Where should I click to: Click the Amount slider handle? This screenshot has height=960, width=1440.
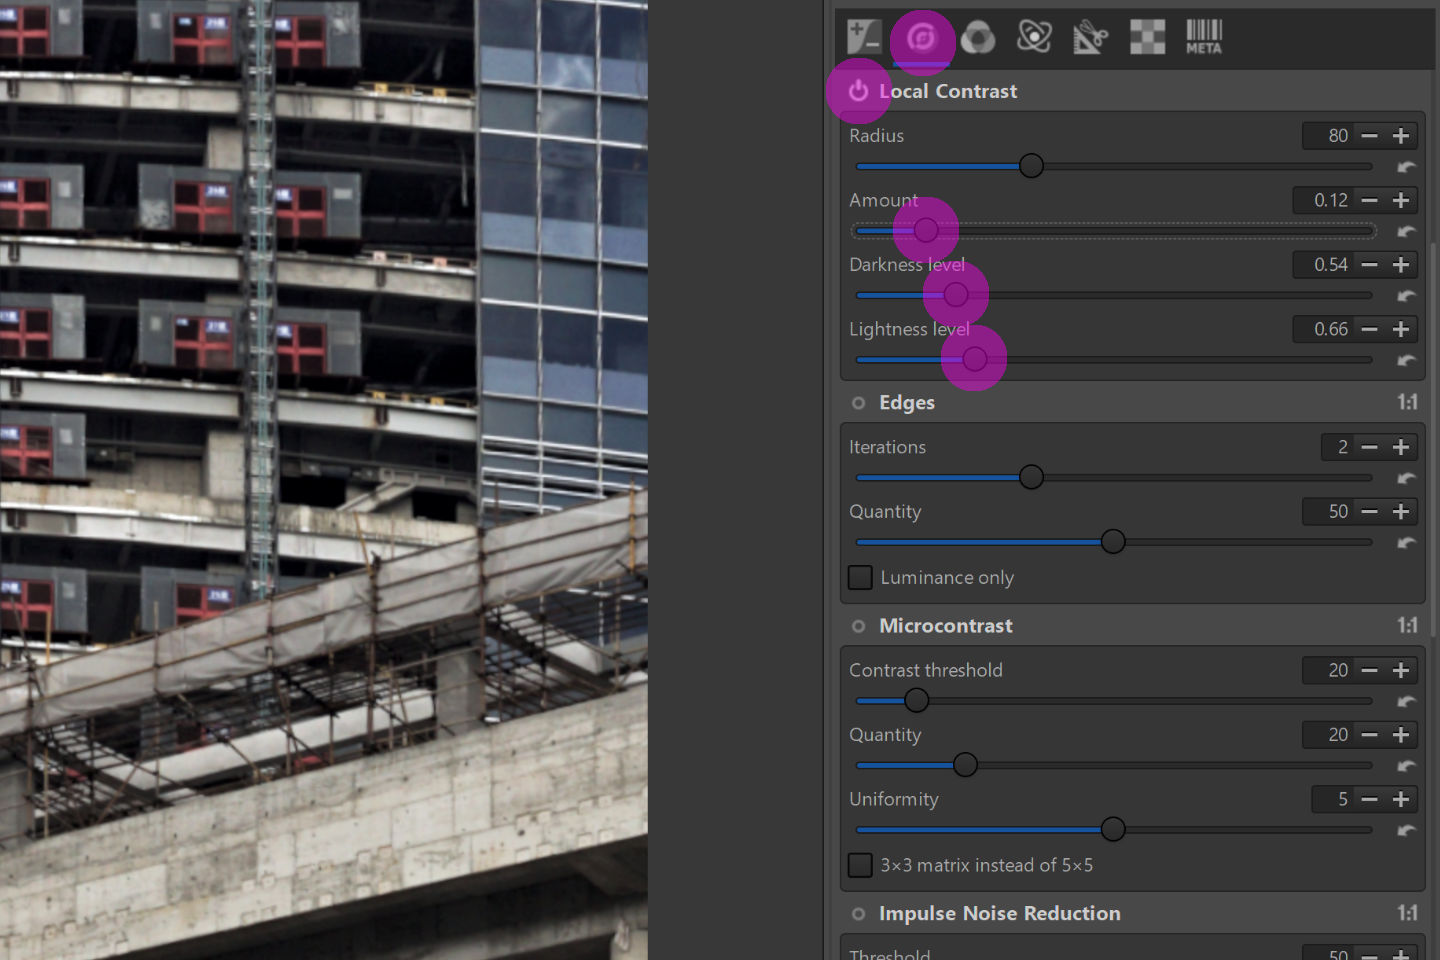point(926,230)
